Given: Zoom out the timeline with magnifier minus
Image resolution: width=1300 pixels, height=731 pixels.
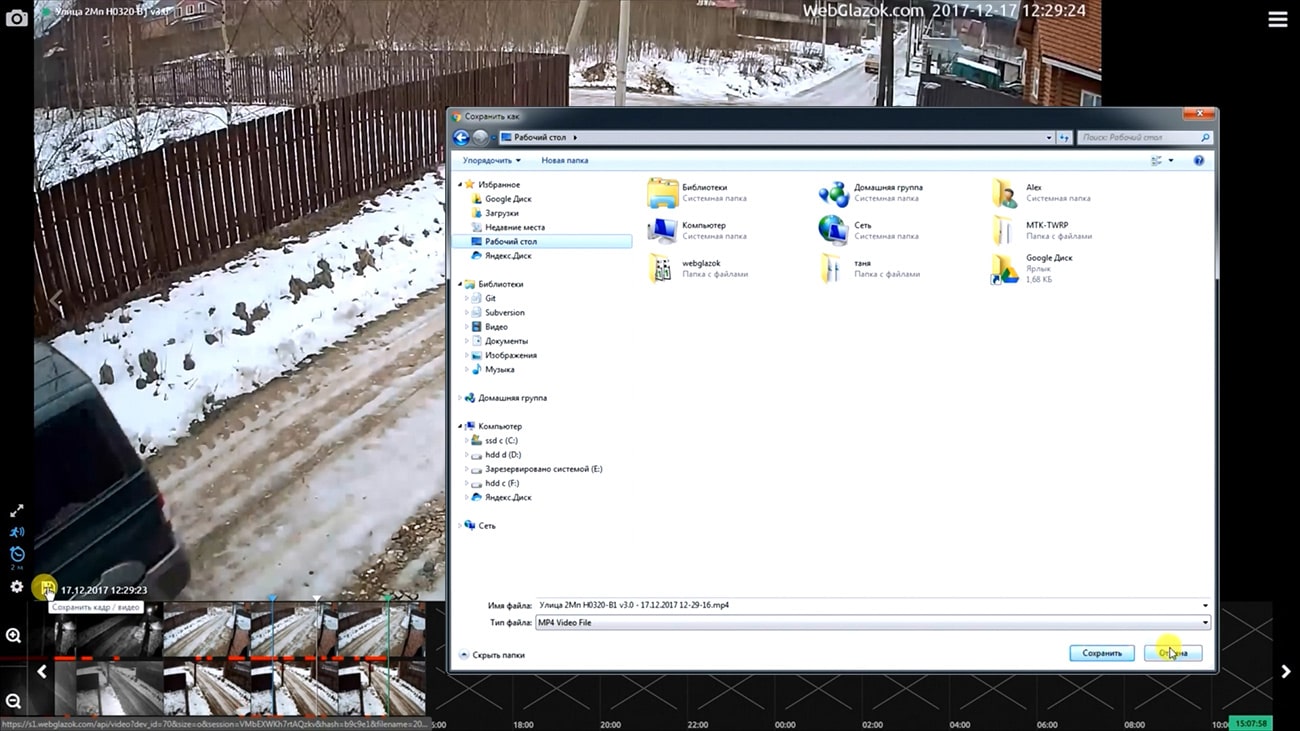Looking at the screenshot, I should (x=13, y=702).
